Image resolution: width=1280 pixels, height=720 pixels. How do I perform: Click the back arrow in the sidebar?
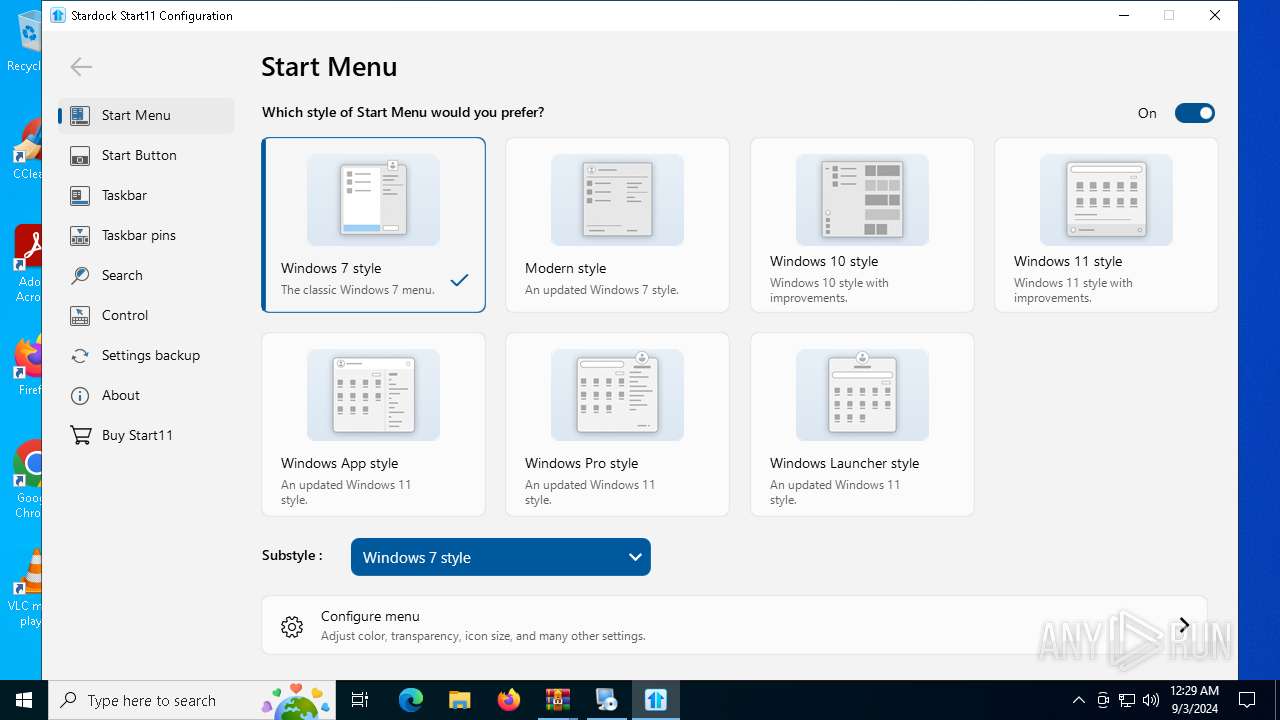81,67
